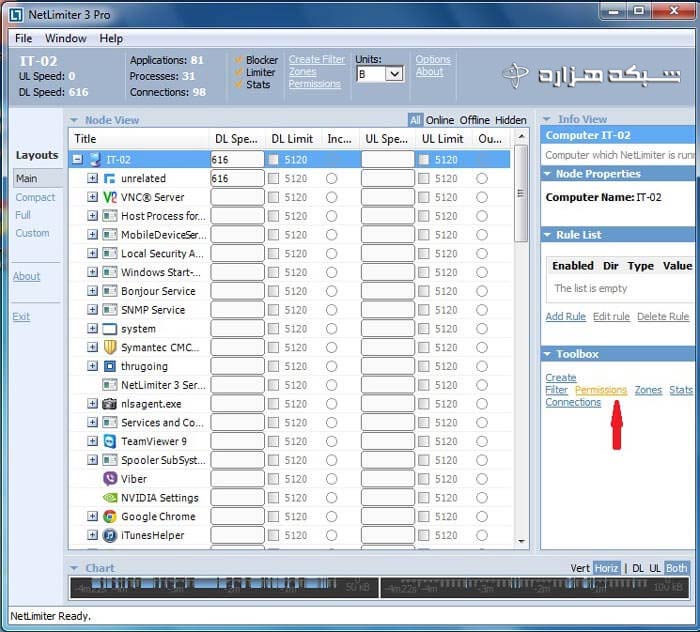The image size is (700, 632).
Task: Click the Create Filter link in header
Action: [317, 59]
